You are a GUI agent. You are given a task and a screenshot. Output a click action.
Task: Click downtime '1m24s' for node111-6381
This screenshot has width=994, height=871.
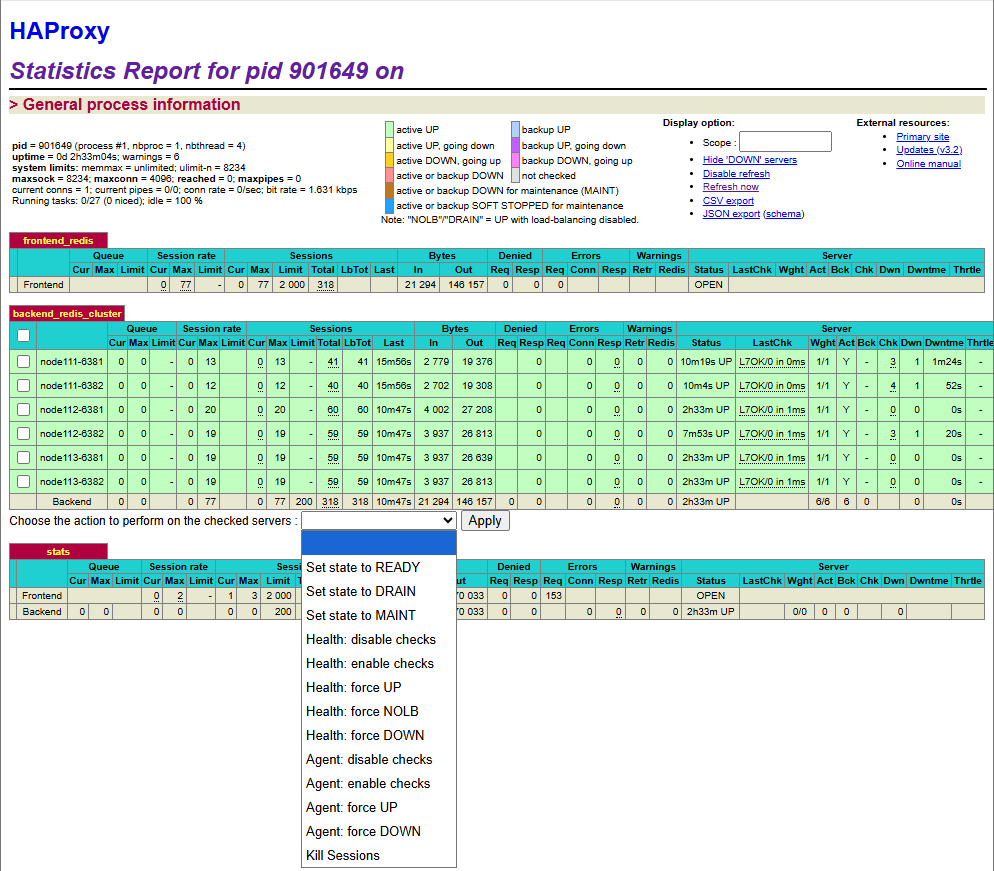click(947, 361)
